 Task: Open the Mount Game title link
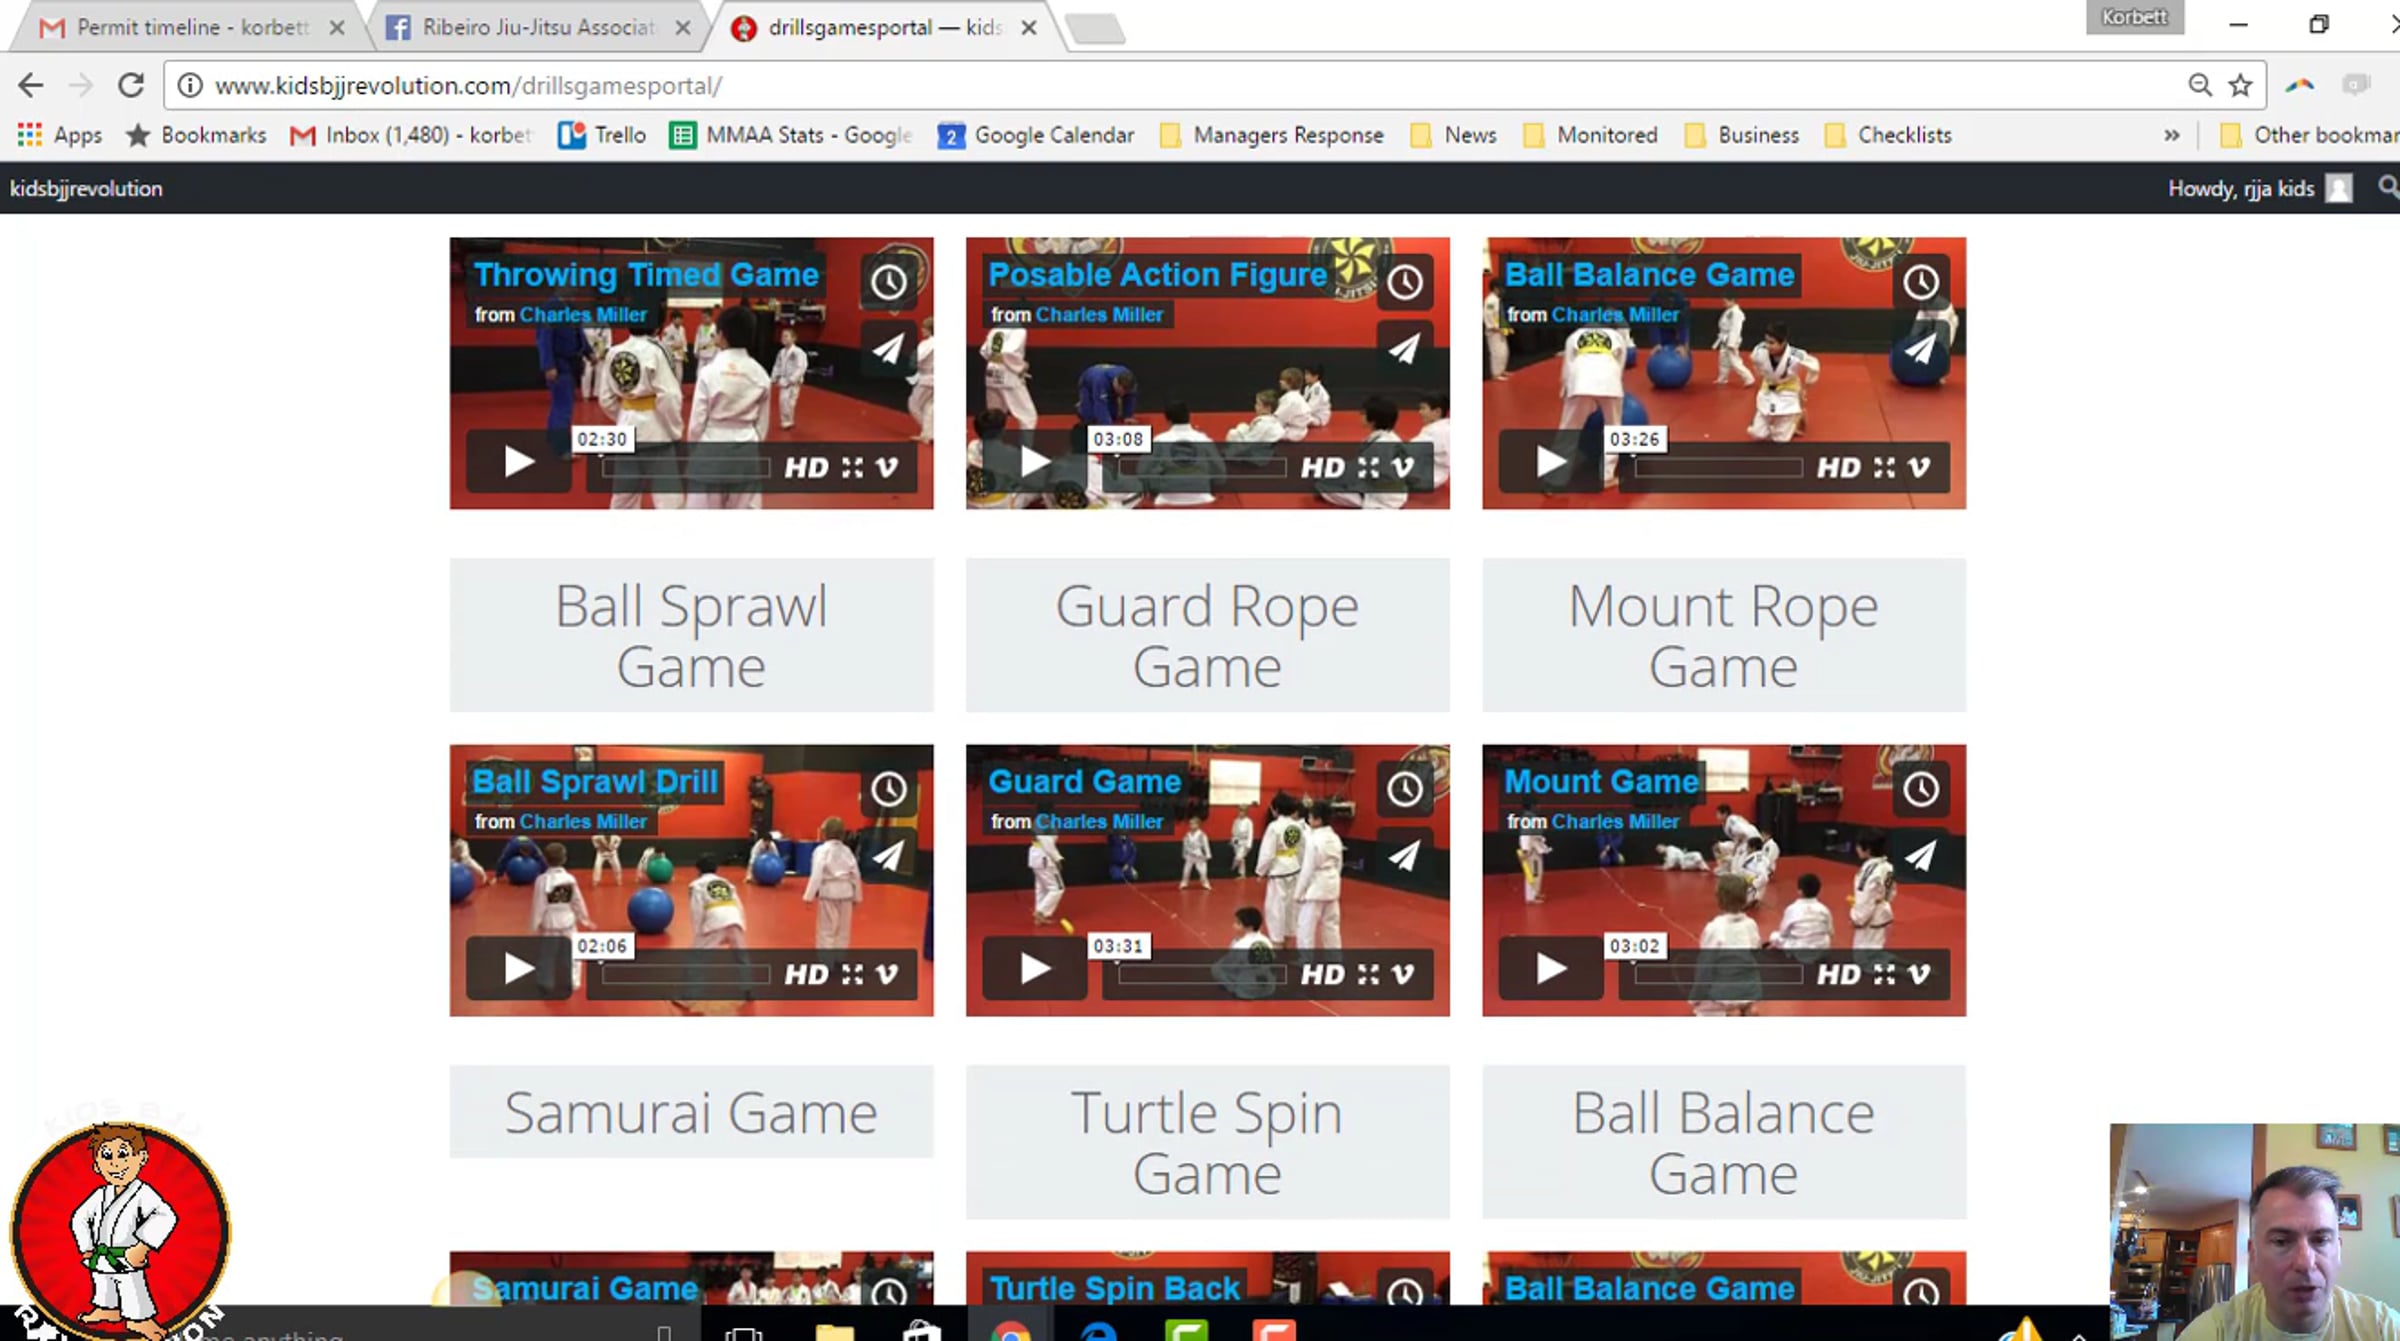click(1601, 782)
